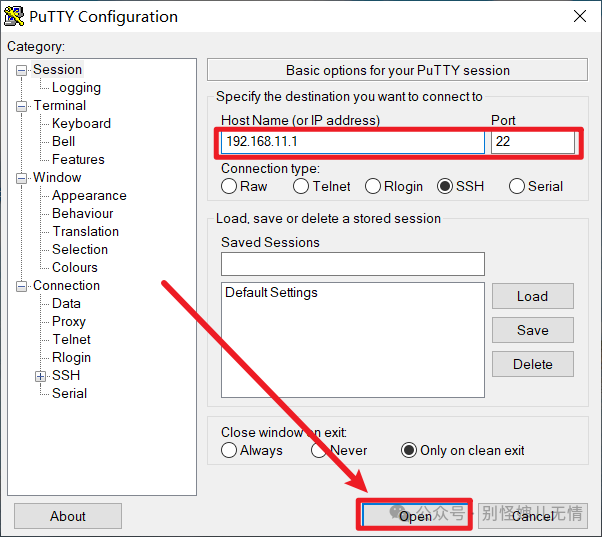Image resolution: width=602 pixels, height=537 pixels.
Task: Select the Serial connection type
Action: [517, 186]
